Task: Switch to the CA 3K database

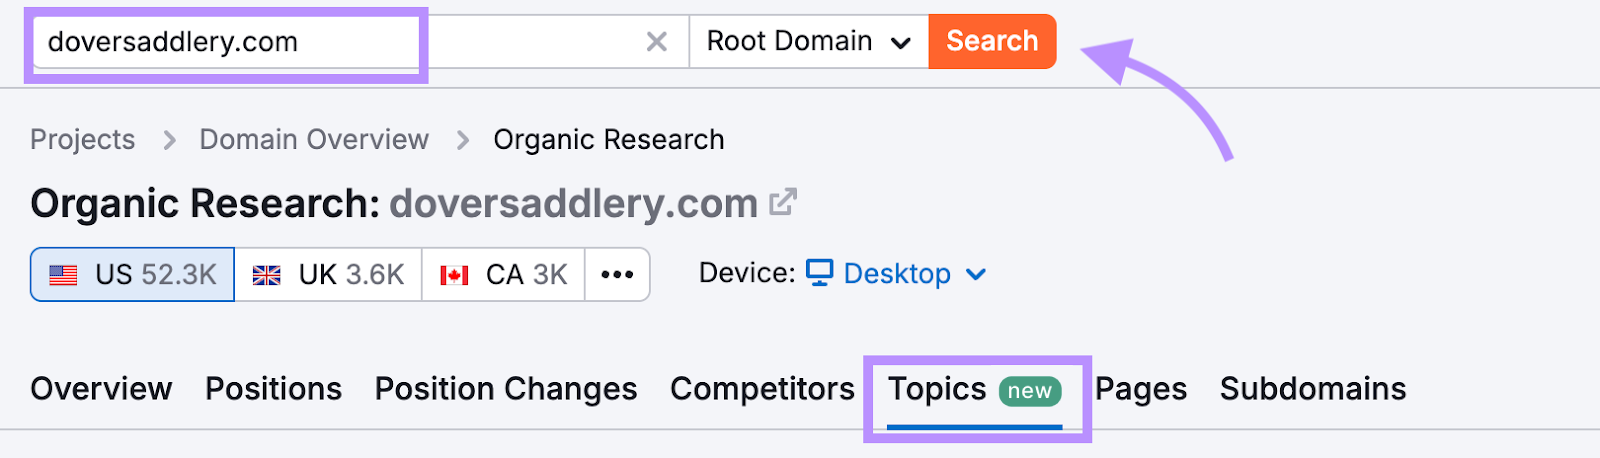Action: click(504, 275)
